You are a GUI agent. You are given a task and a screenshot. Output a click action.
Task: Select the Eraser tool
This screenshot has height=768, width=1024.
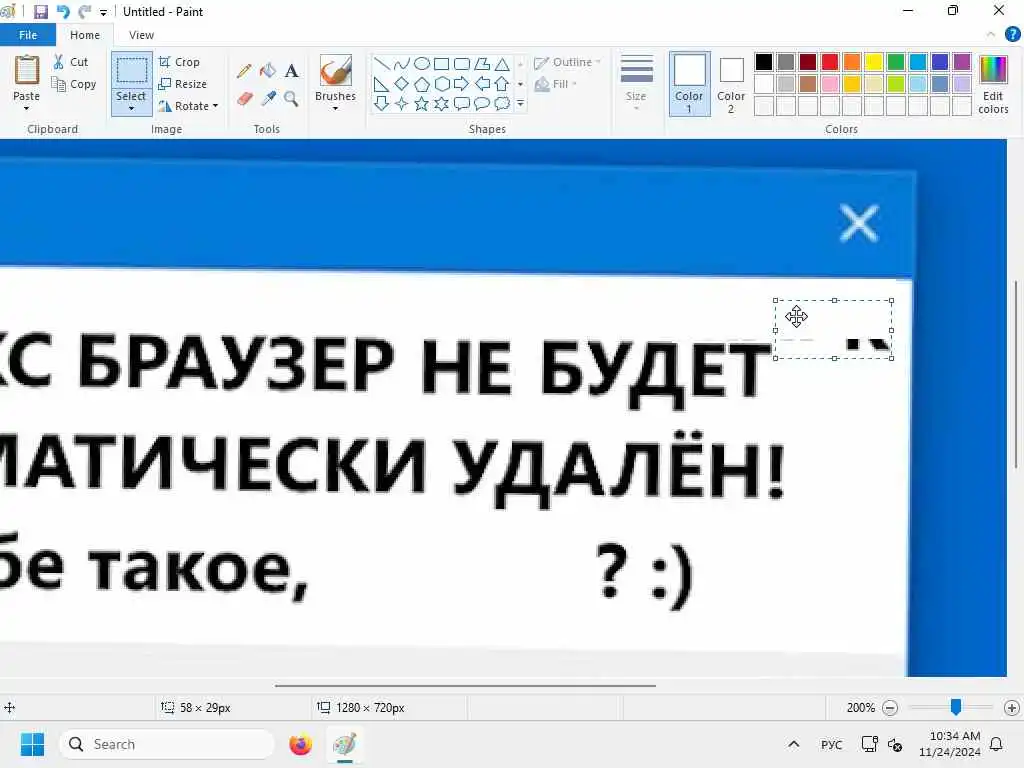click(x=244, y=99)
